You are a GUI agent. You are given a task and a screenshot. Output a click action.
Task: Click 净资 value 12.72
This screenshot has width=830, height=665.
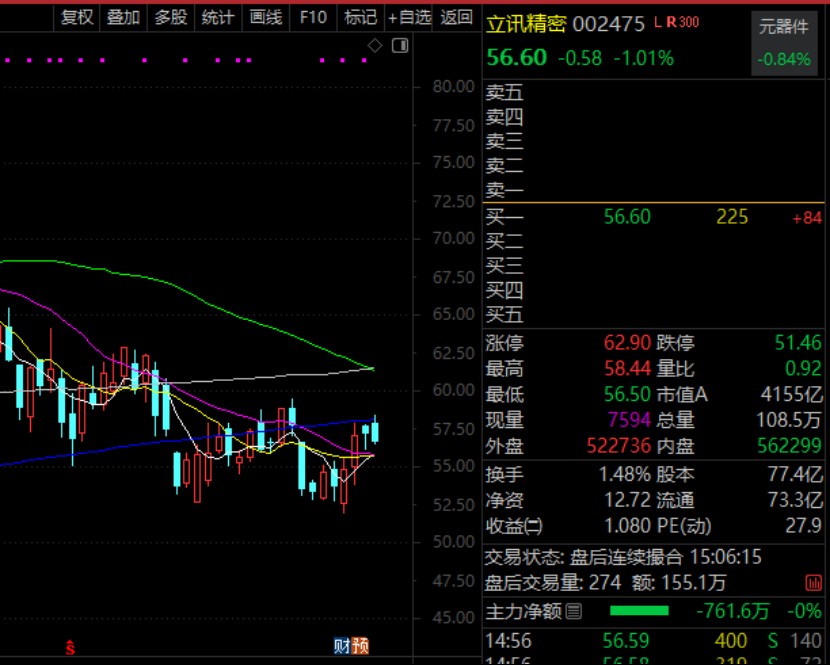coord(628,500)
